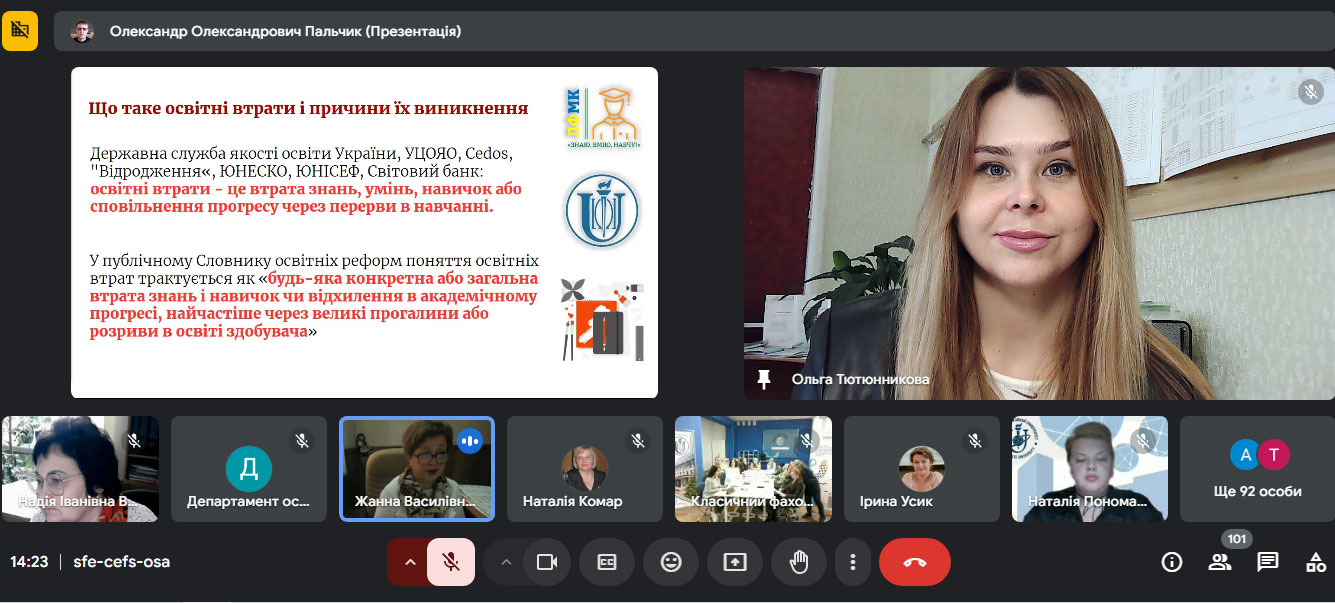The height and width of the screenshot is (603, 1335).
Task: Open the chat with everyone panel
Action: coord(1268,562)
